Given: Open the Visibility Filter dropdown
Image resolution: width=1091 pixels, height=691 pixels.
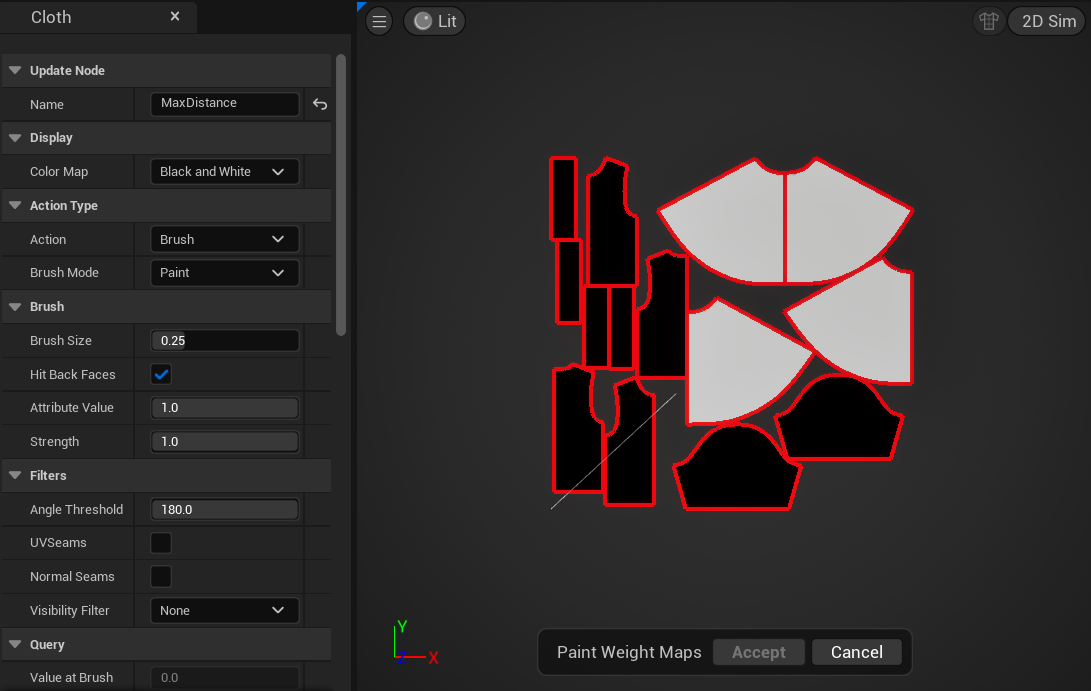Looking at the screenshot, I should pos(224,611).
